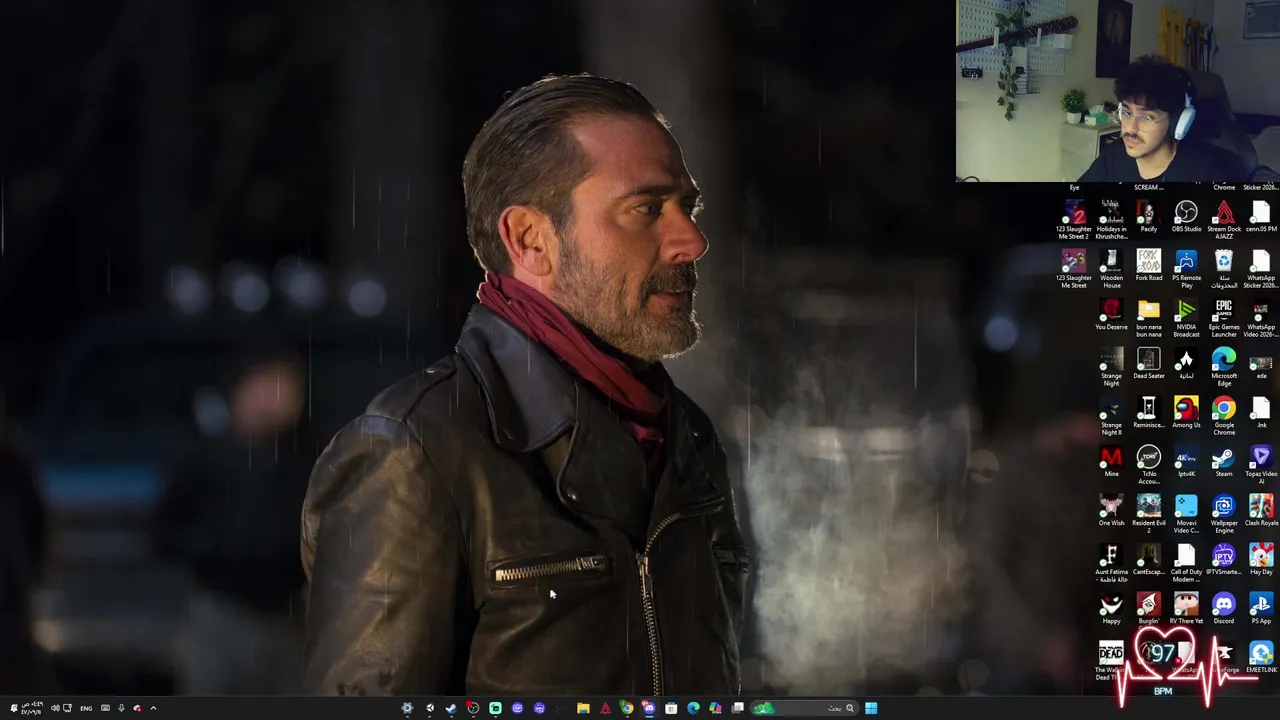Open the Mine game icon
The image size is (1280, 720).
[x=1111, y=461]
